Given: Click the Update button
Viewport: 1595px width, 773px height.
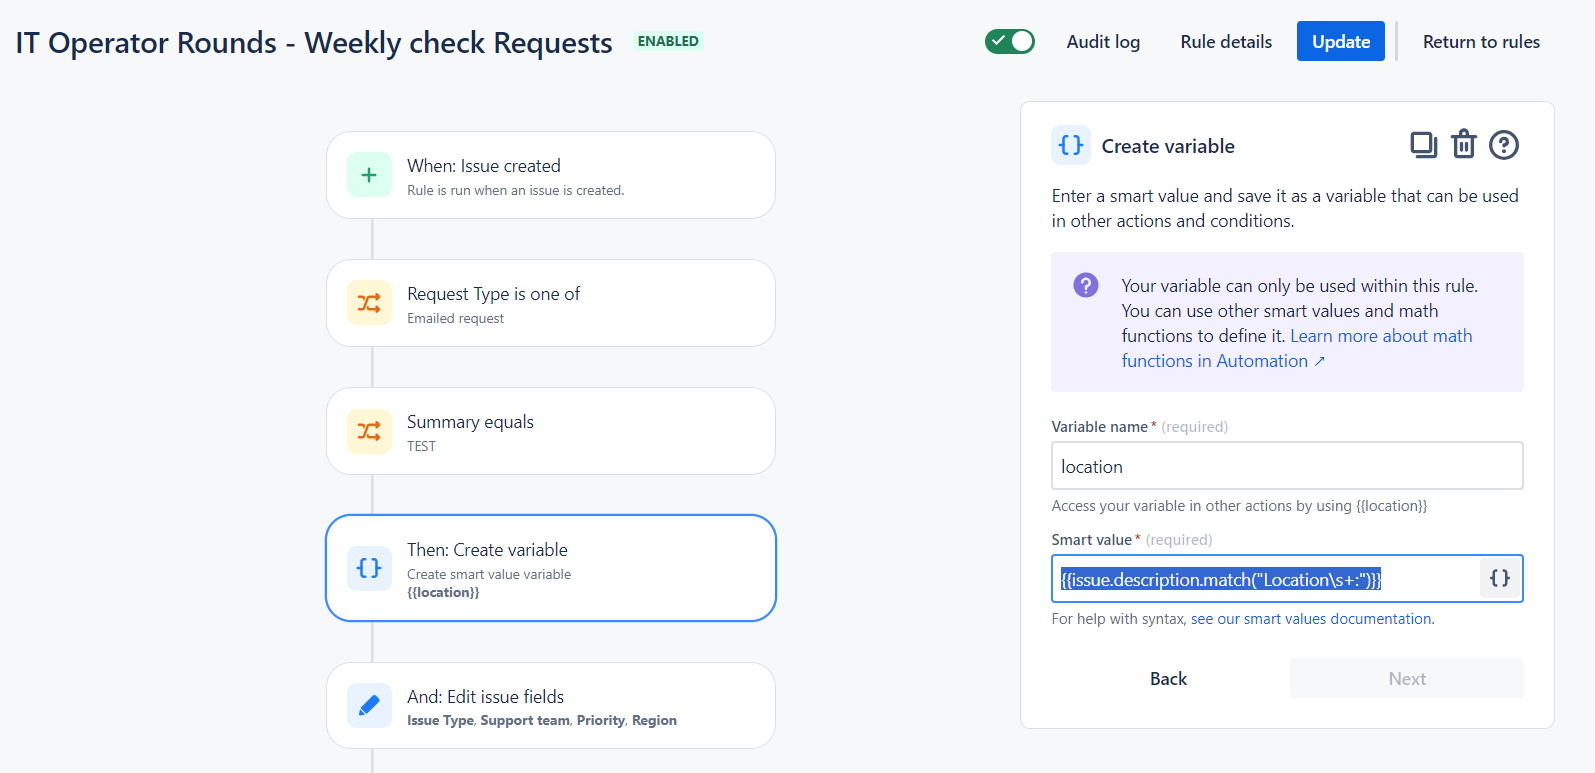Looking at the screenshot, I should click(x=1341, y=41).
